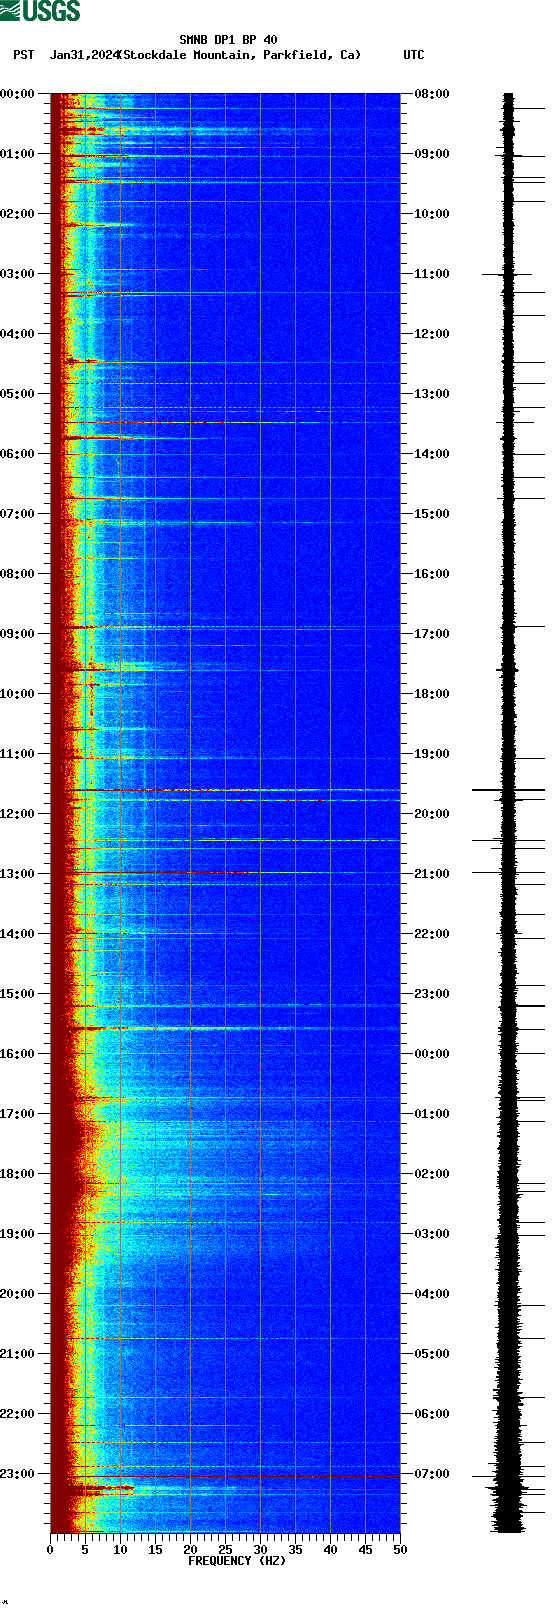Screen dimensions: 552x1613
Task: Click the PST time label 23:00
Action: [x=18, y=1474]
